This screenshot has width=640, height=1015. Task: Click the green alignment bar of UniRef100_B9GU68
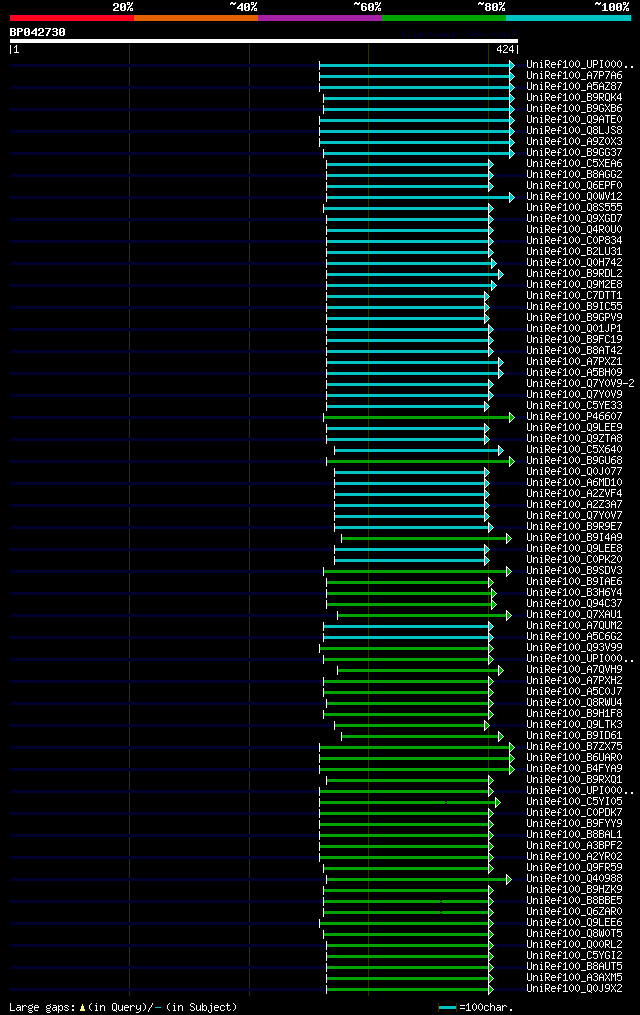[421, 462]
